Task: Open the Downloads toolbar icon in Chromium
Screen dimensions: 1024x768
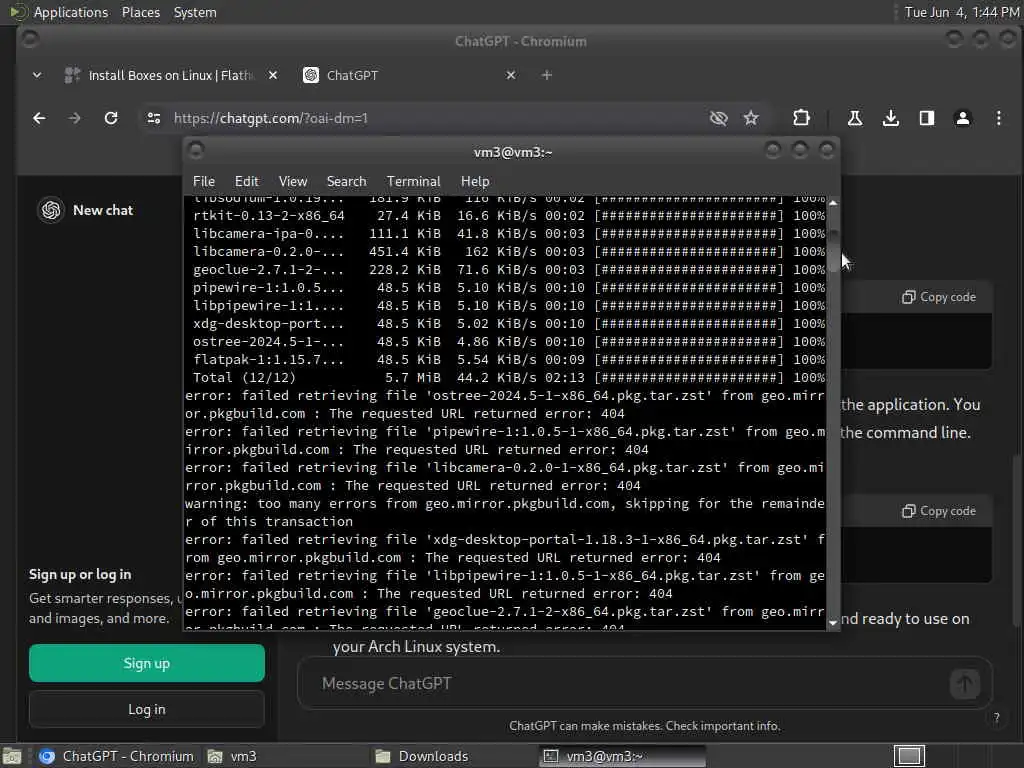Action: [891, 118]
